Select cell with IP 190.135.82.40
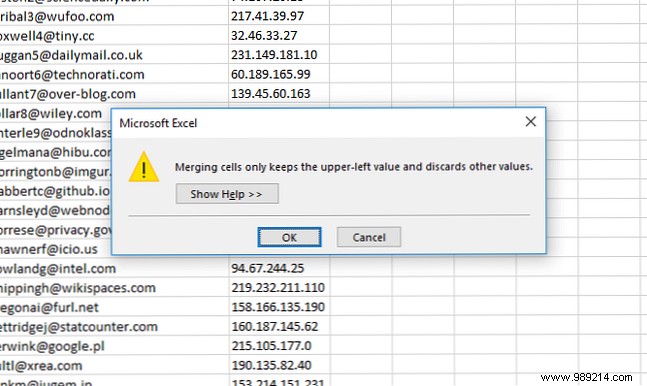This screenshot has height=386, width=647. click(x=279, y=365)
